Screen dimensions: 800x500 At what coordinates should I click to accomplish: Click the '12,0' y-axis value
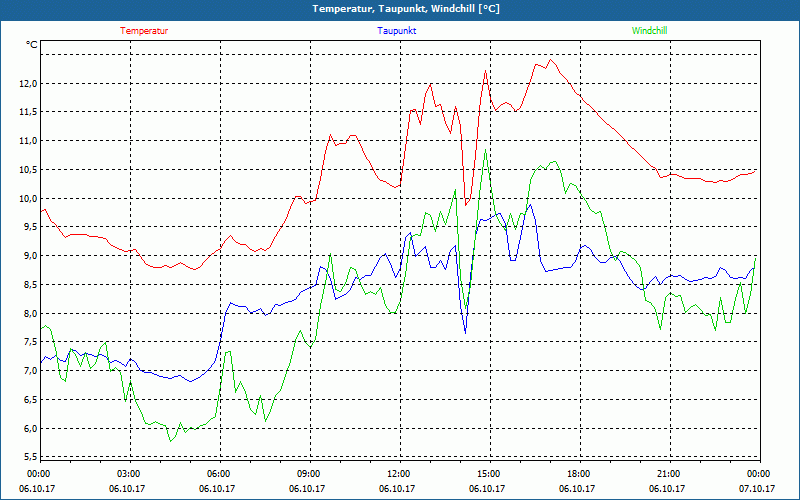[27, 83]
